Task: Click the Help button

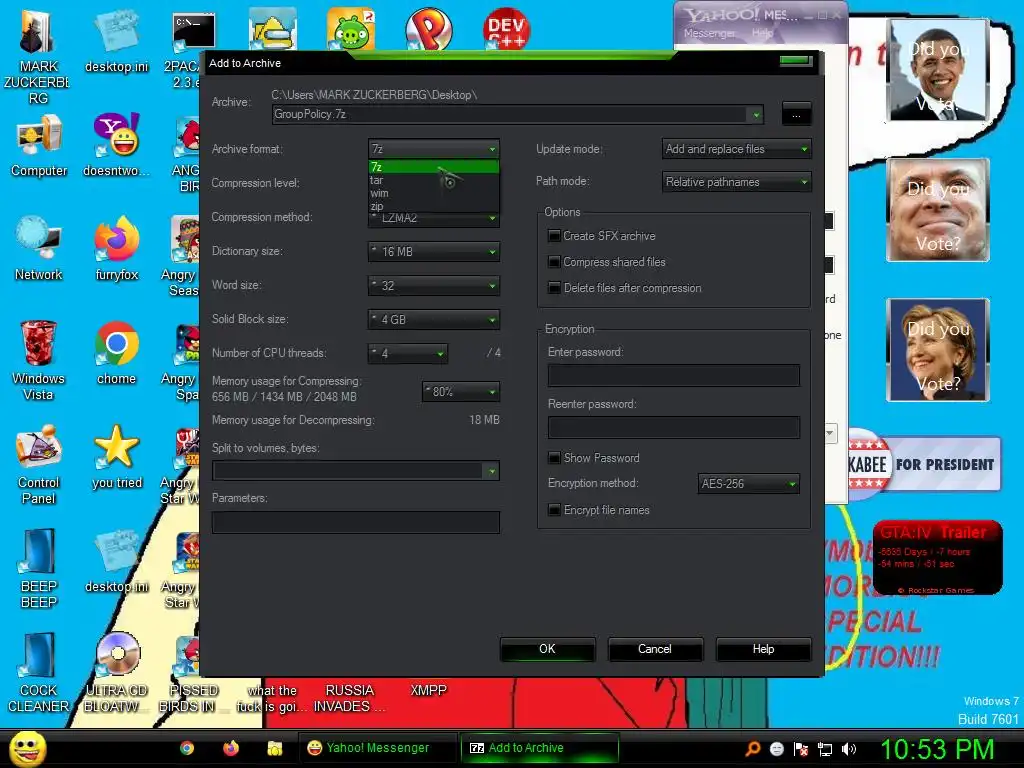Action: [x=763, y=649]
